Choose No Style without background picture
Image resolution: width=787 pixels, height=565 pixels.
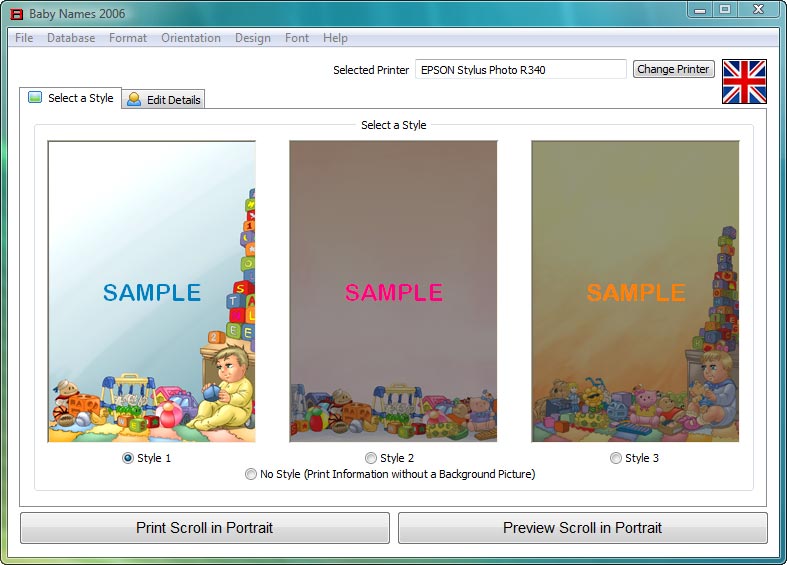click(x=250, y=474)
